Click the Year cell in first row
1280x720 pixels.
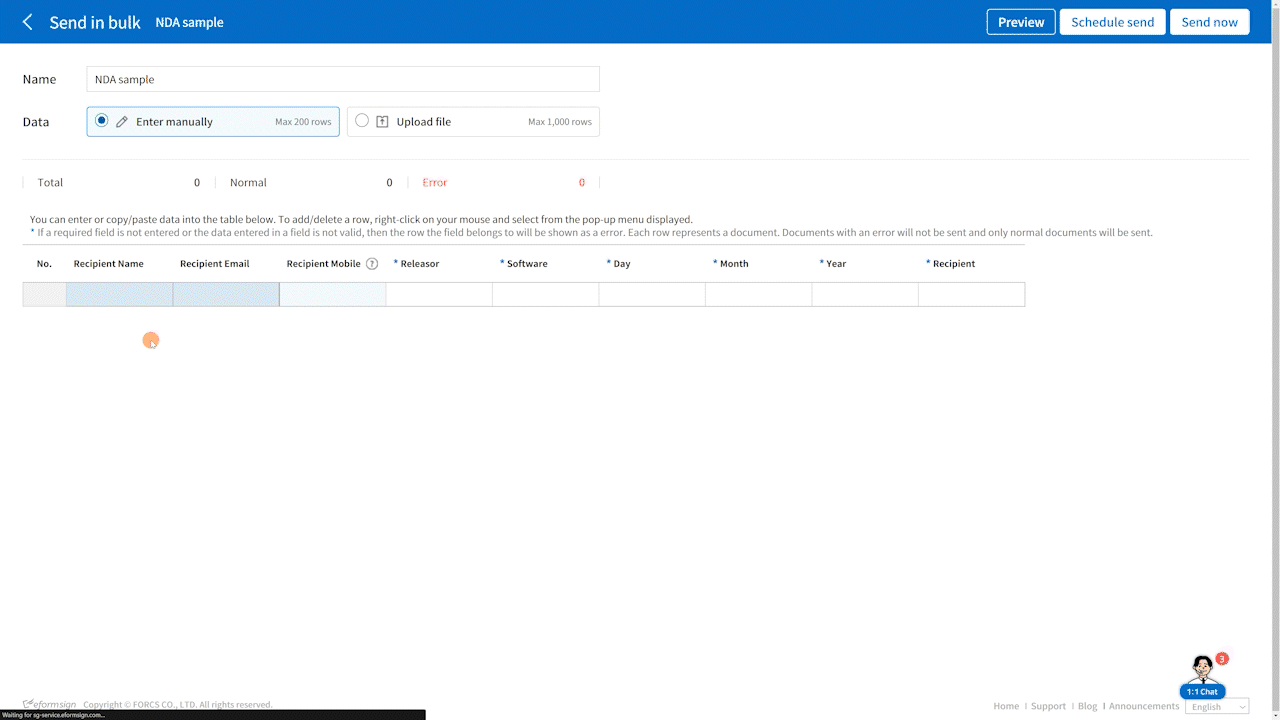coord(865,294)
